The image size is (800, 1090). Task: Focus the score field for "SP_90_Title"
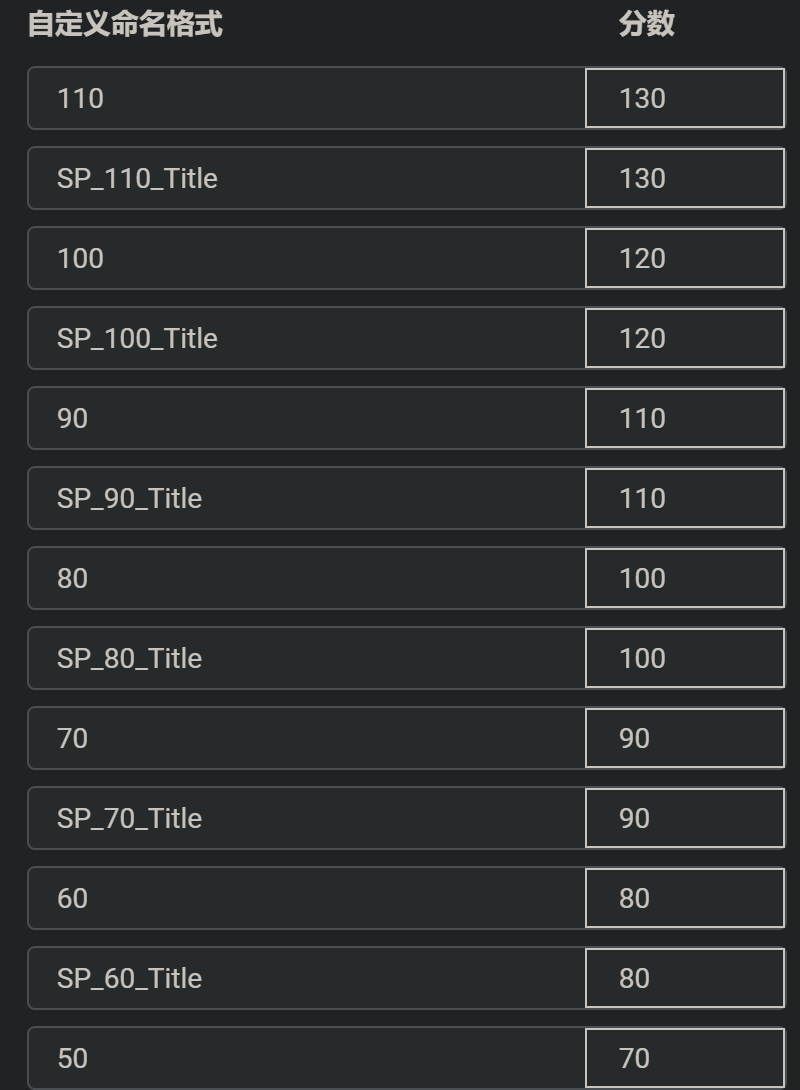[x=684, y=498]
